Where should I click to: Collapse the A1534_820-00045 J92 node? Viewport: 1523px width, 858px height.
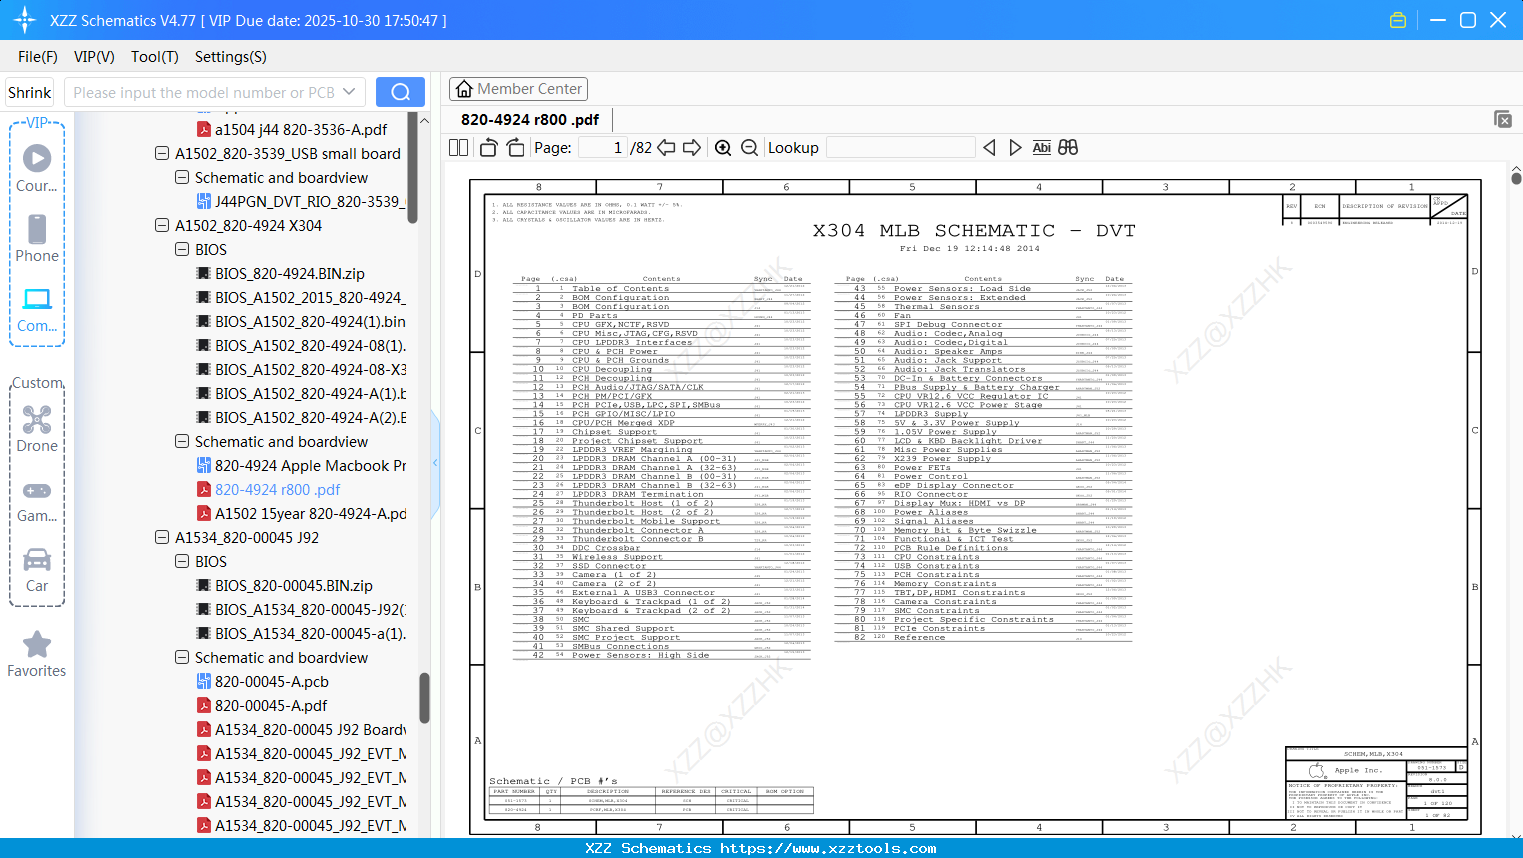tap(162, 538)
